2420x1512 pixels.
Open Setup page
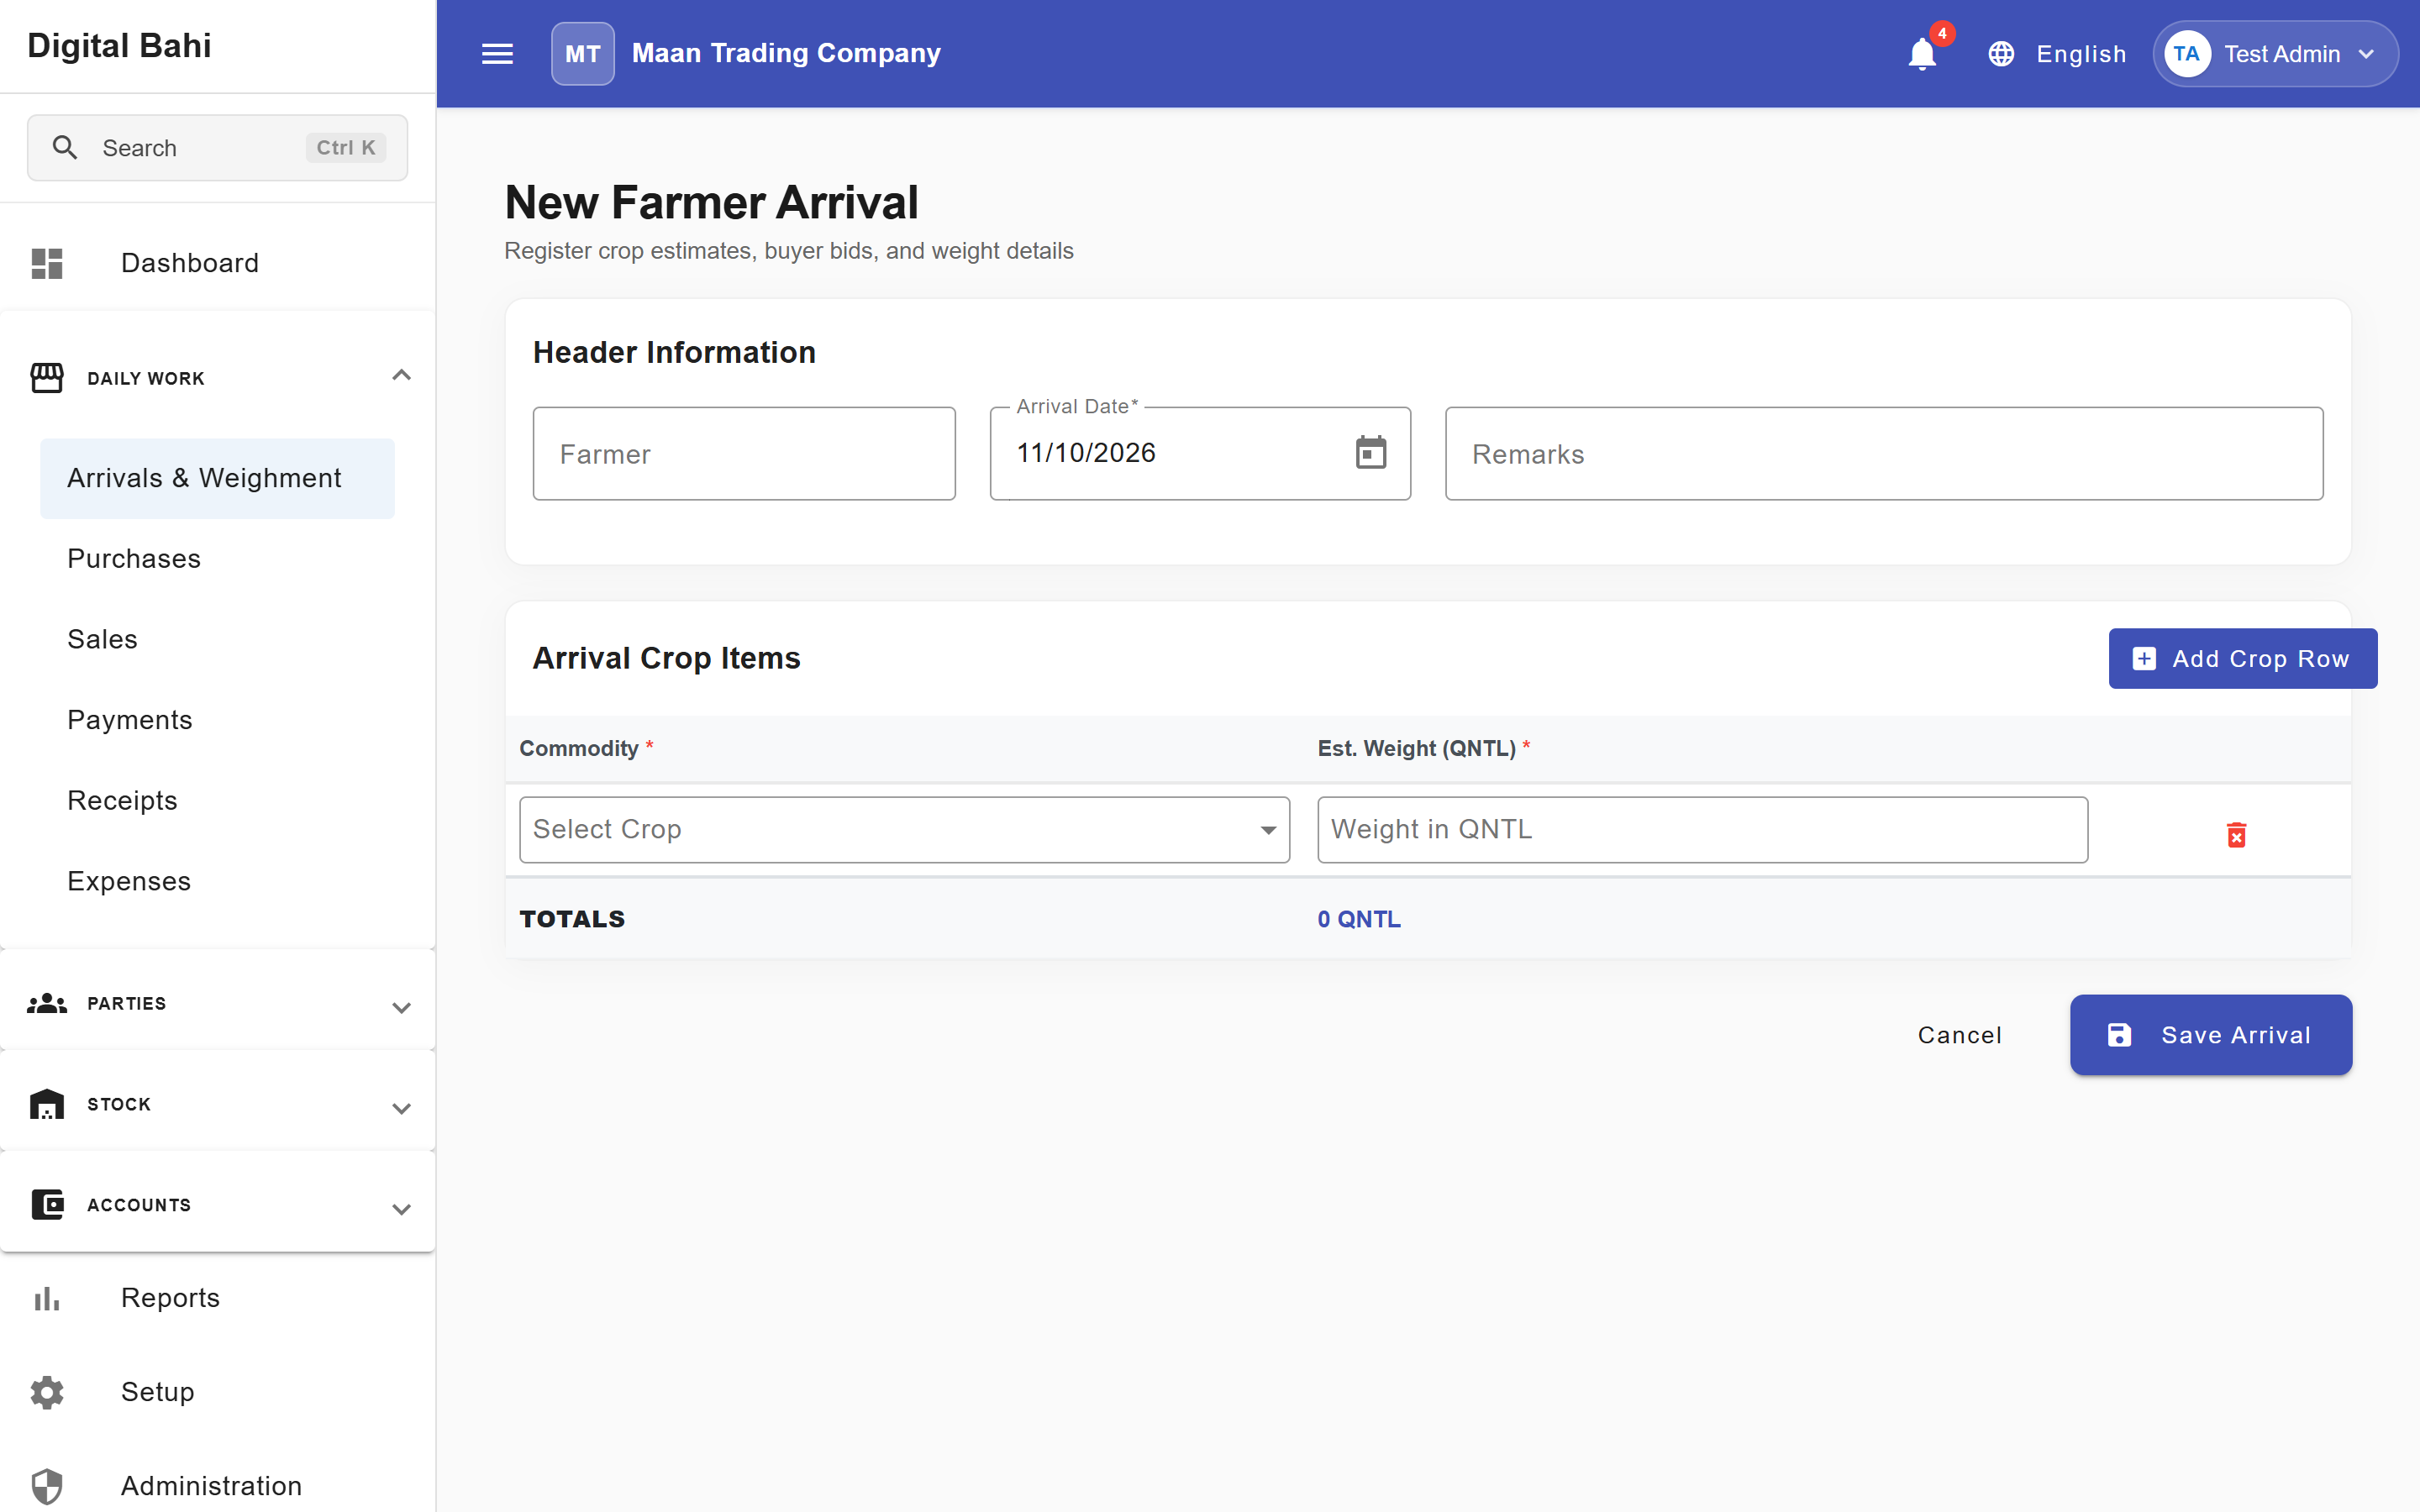tap(217, 1392)
